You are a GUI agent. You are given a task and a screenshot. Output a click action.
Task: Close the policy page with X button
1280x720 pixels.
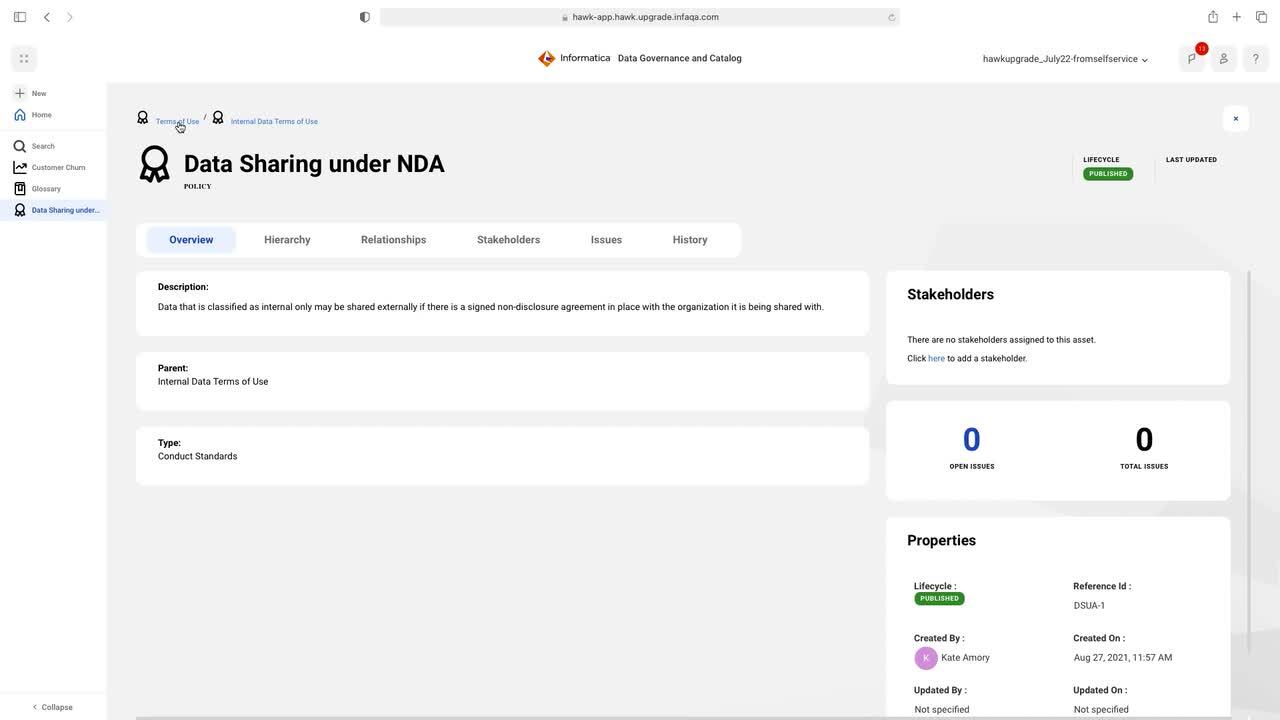point(1235,119)
